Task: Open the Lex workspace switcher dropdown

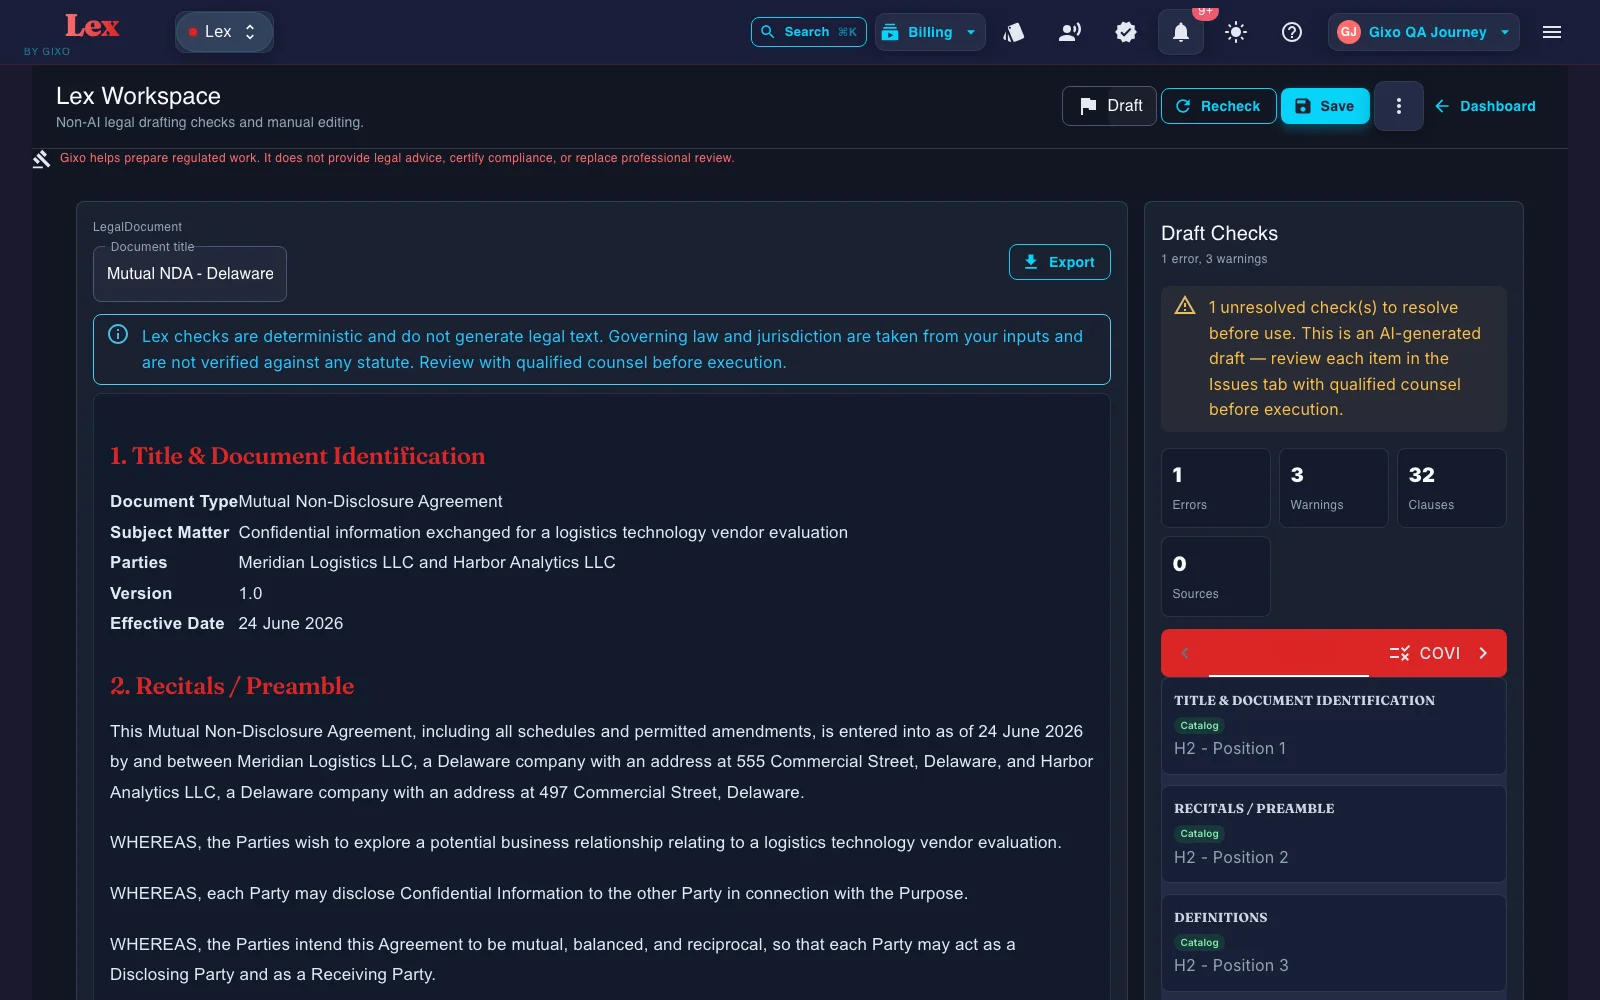Action: 224,32
